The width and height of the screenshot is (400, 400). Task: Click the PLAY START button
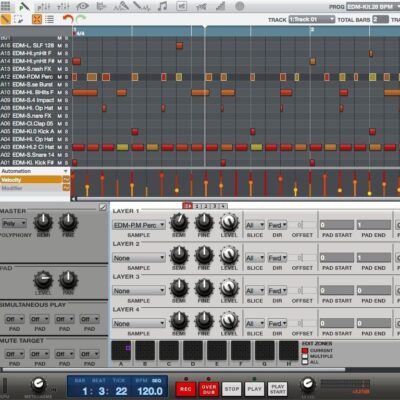278,389
